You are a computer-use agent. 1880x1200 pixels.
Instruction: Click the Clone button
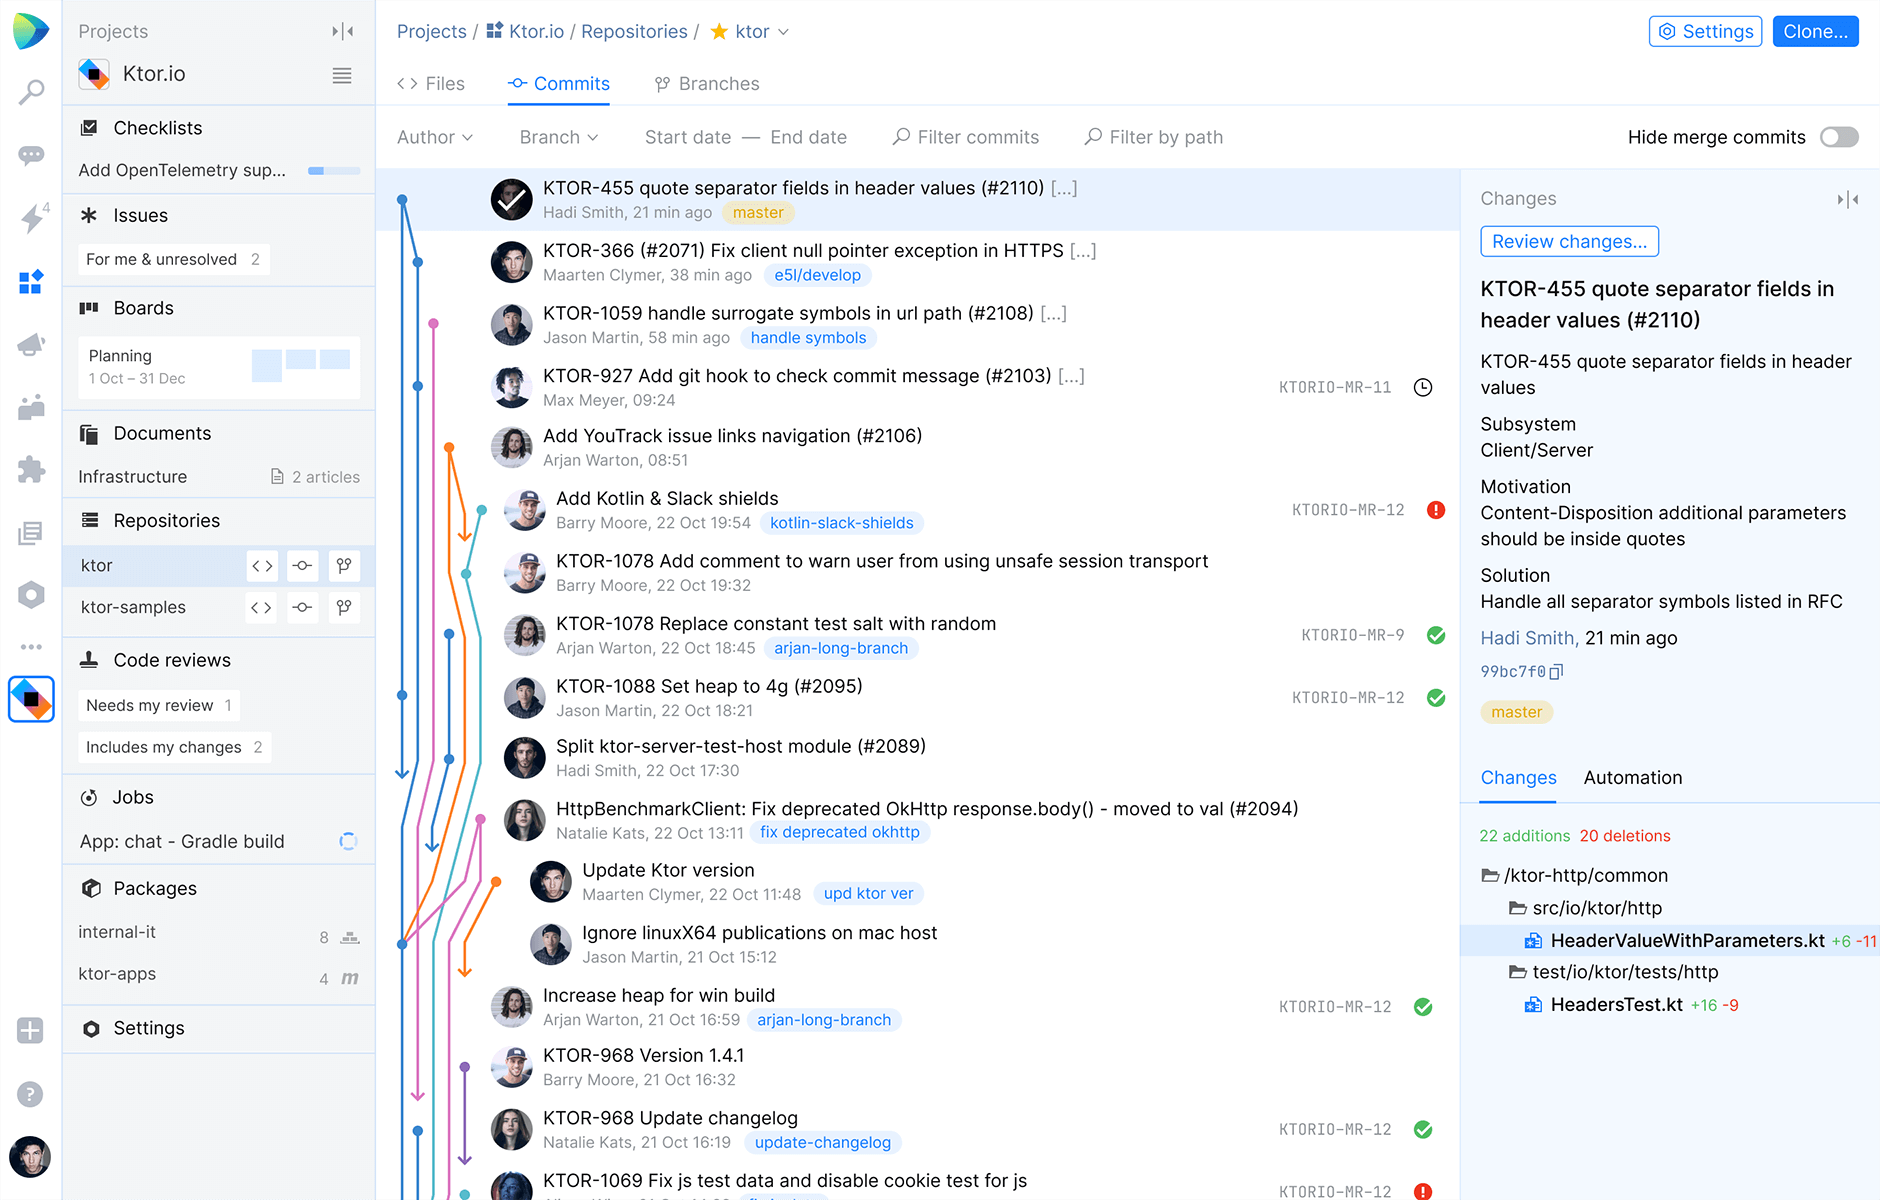pyautogui.click(x=1815, y=31)
